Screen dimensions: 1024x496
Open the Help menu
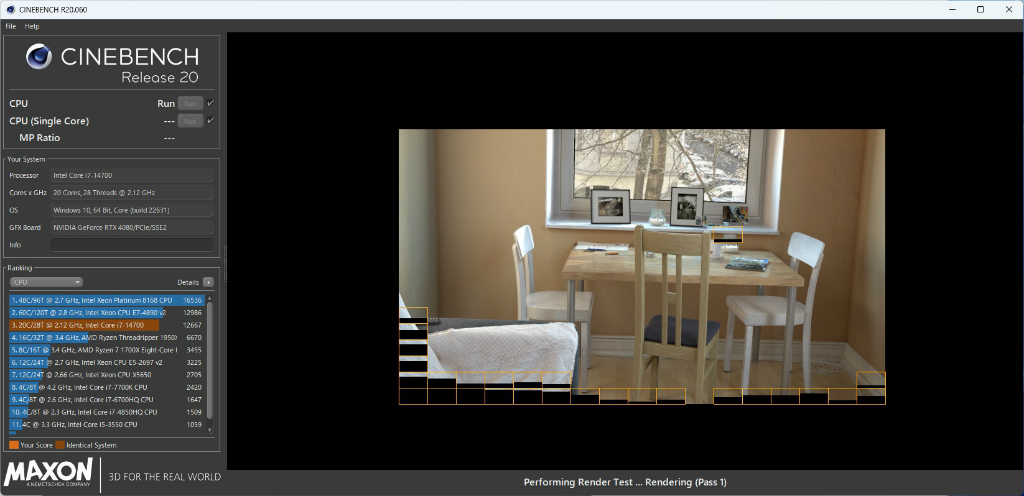pyautogui.click(x=32, y=26)
